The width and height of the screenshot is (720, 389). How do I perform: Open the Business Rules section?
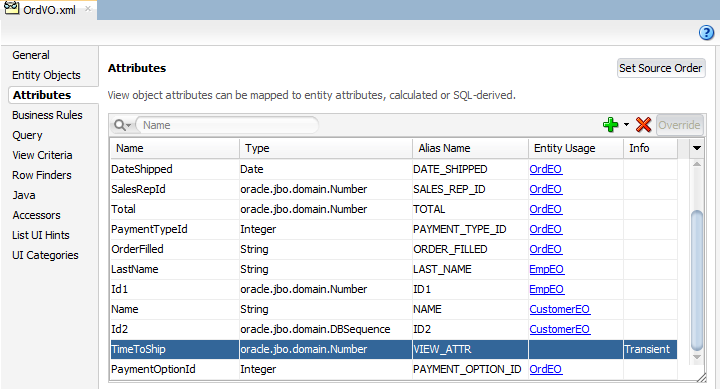[47, 115]
